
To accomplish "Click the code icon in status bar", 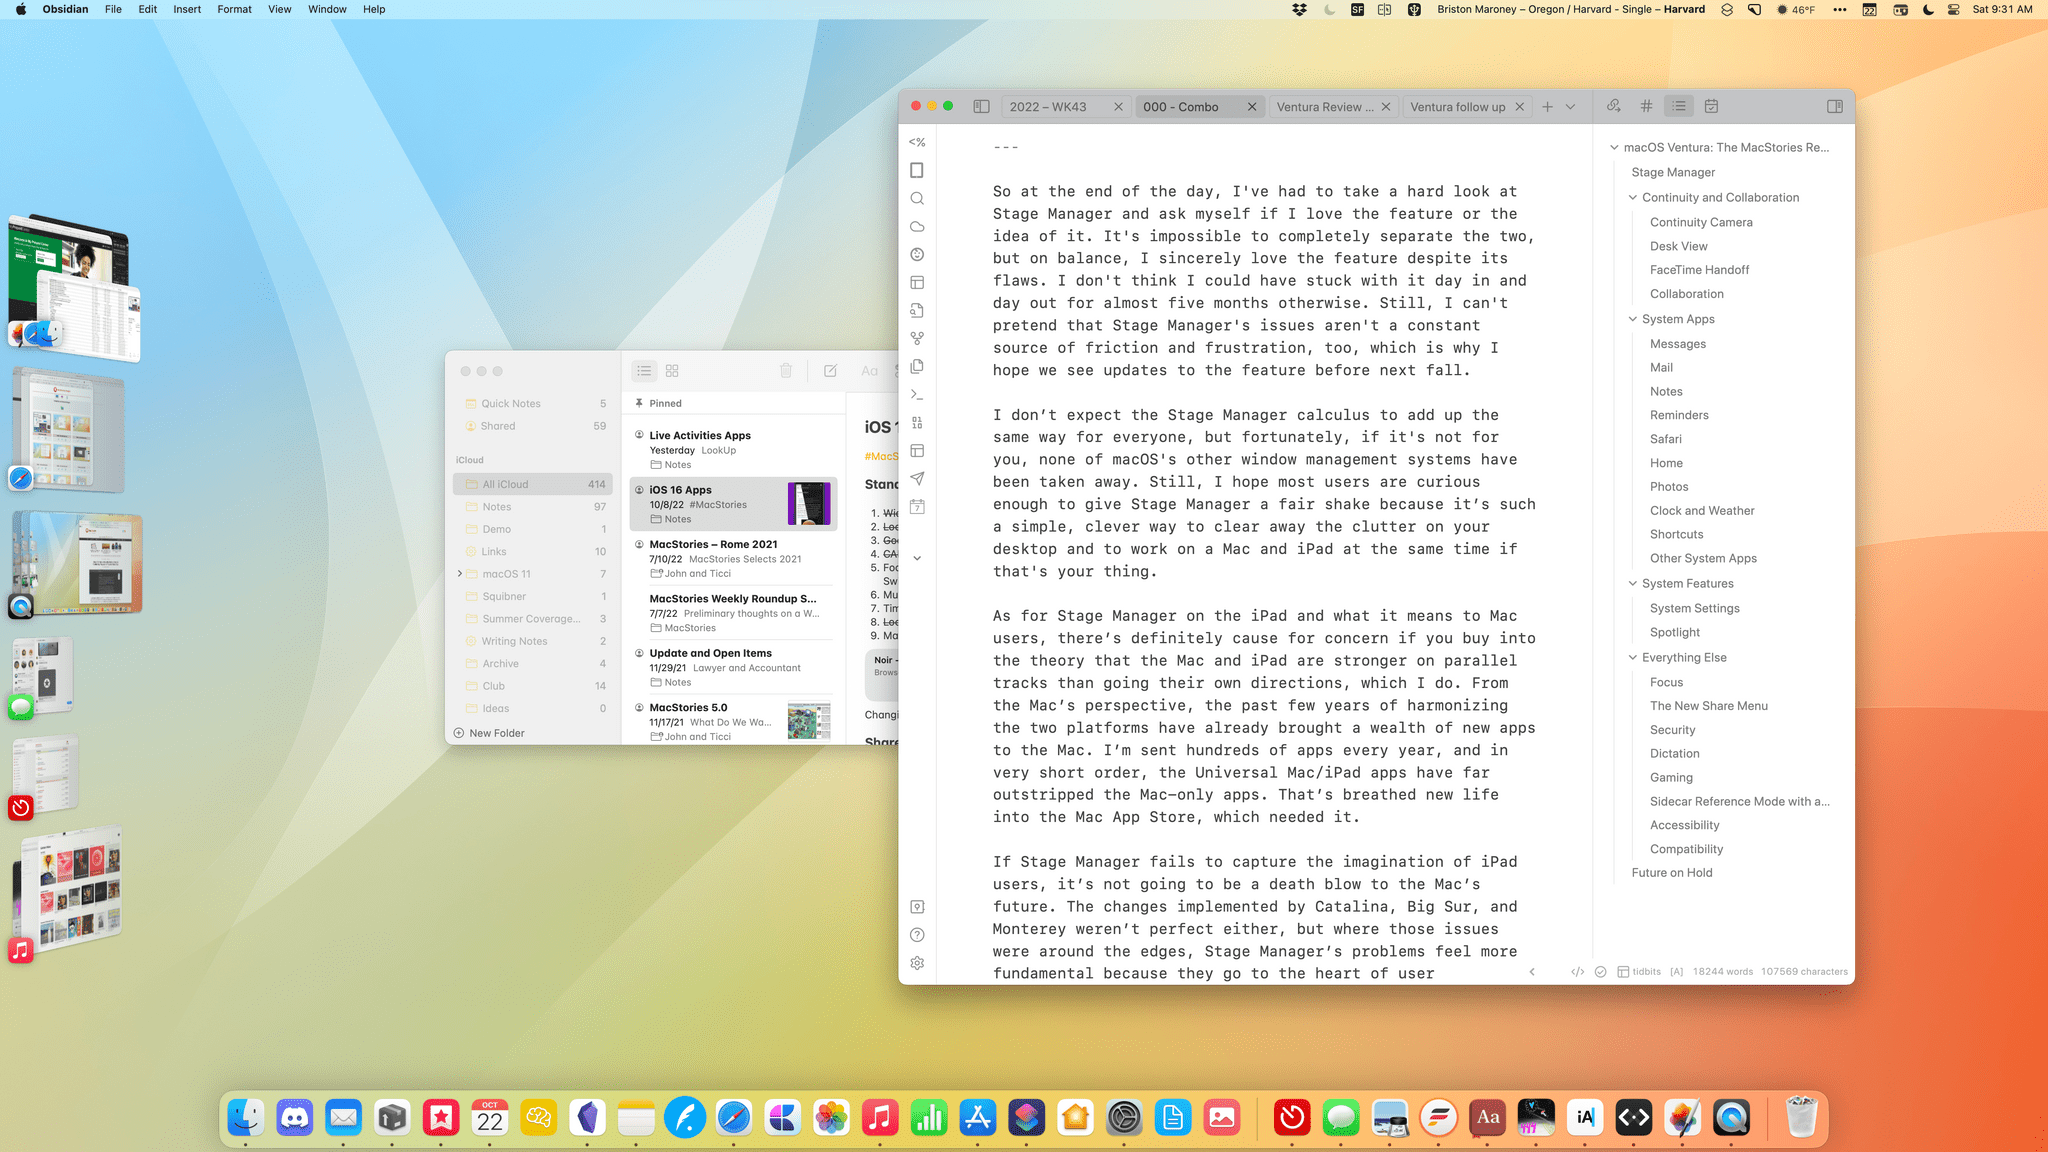I will click(1577, 972).
